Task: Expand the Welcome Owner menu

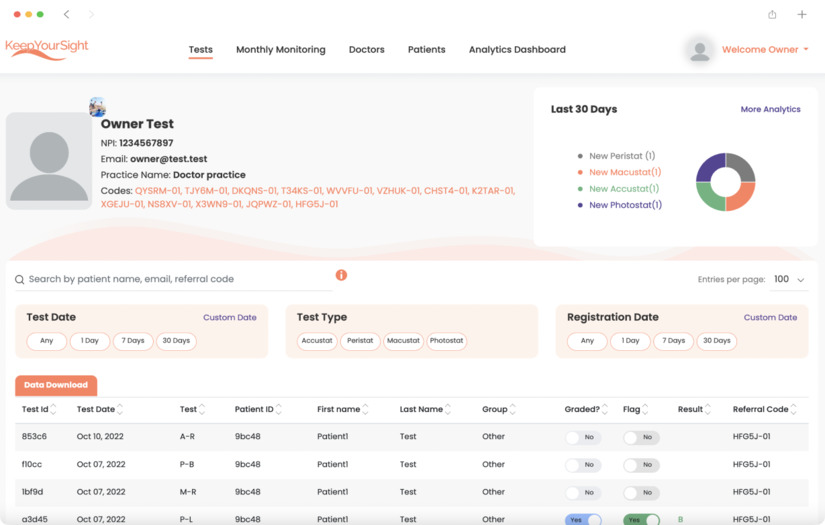Action: [765, 49]
